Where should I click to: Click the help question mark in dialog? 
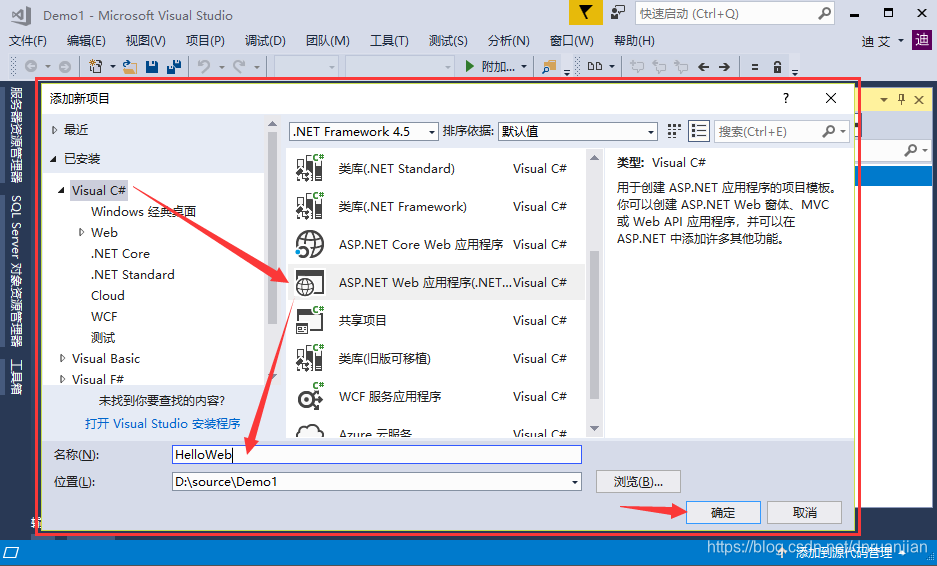(786, 98)
